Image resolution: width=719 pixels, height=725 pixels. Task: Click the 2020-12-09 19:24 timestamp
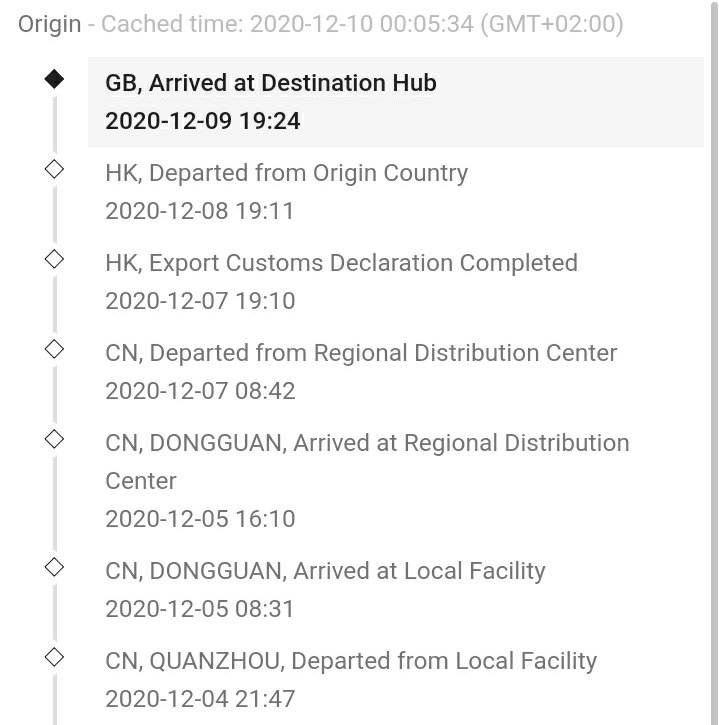click(203, 121)
